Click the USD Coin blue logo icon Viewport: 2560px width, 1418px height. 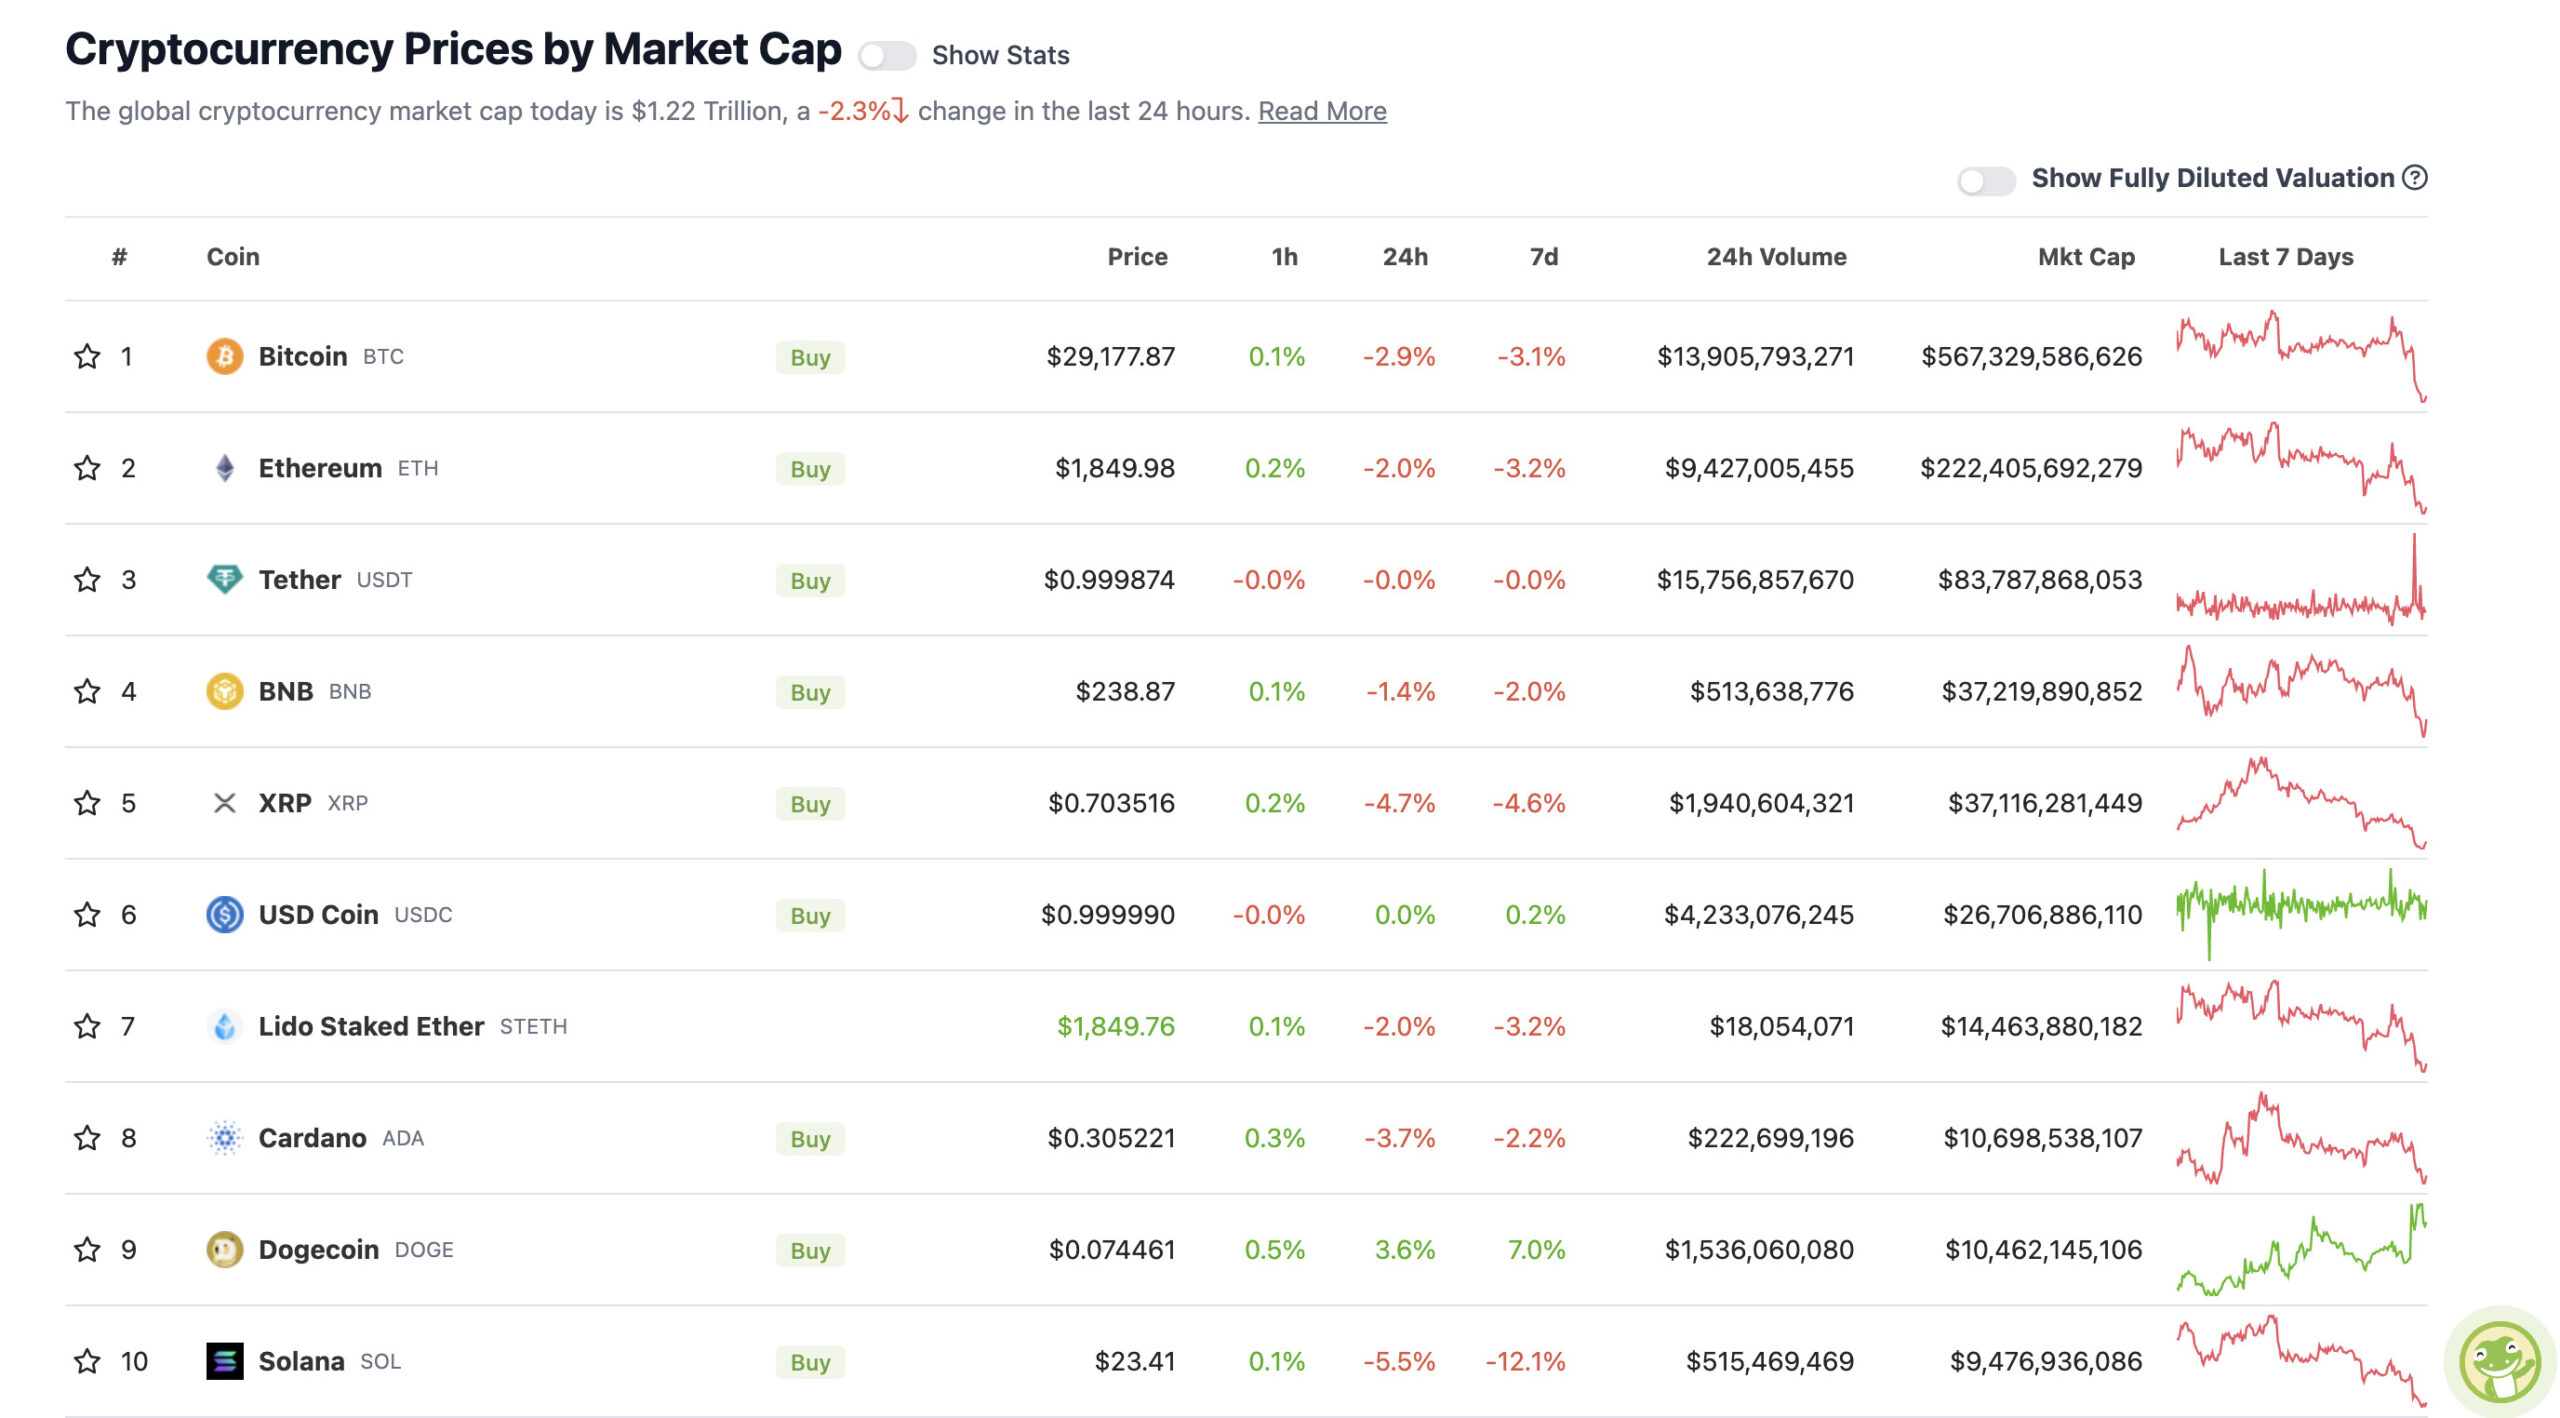(x=225, y=915)
